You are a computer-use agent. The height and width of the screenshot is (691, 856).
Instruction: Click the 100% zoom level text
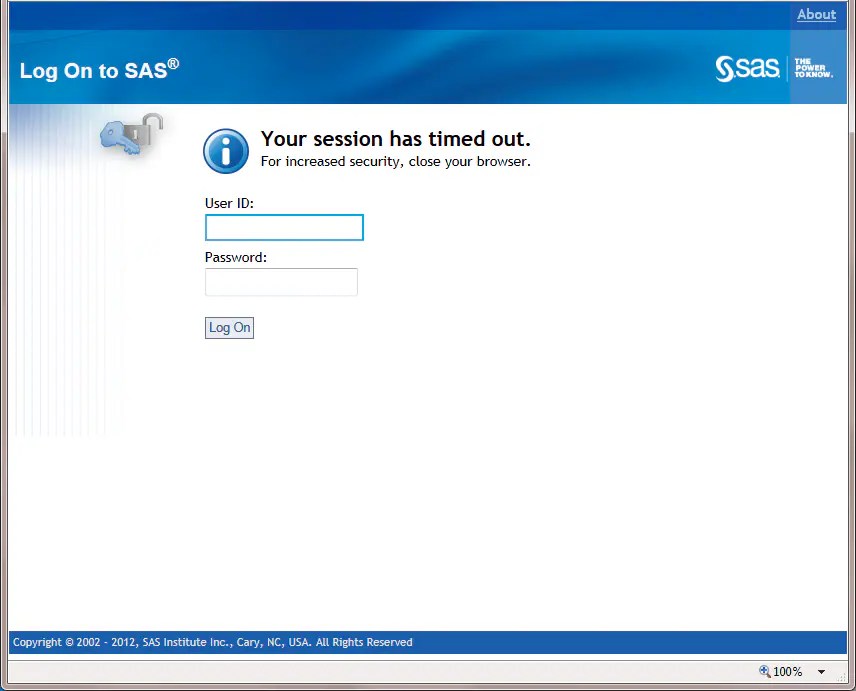tap(787, 671)
